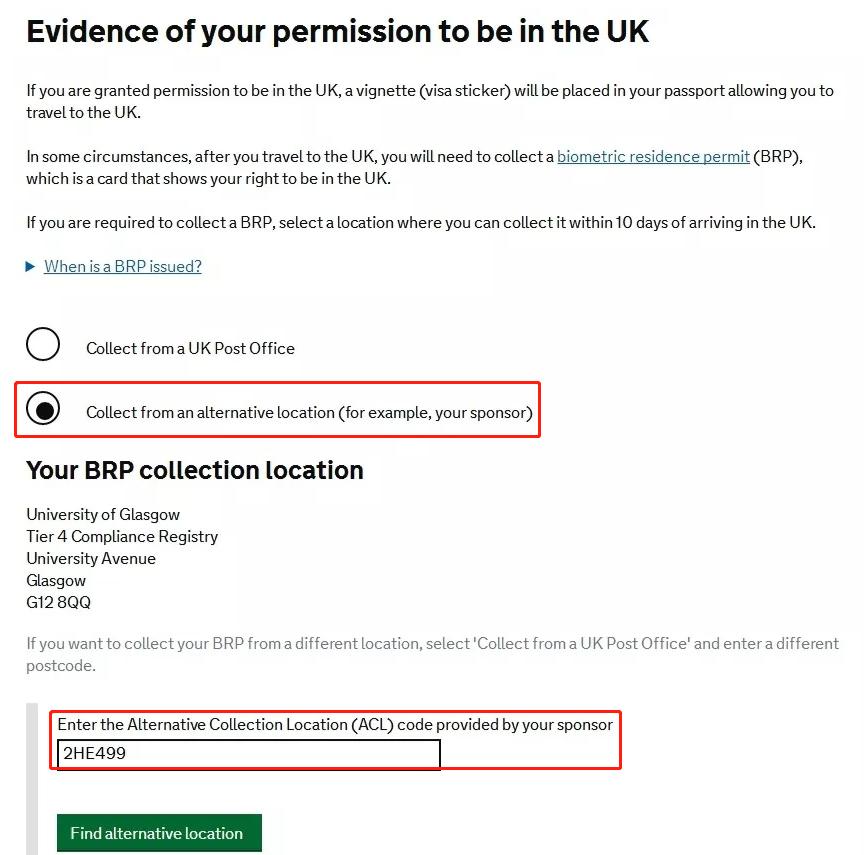Click the blue arrow icon before "When is a BRP issued?"
864x855 pixels.
[31, 266]
